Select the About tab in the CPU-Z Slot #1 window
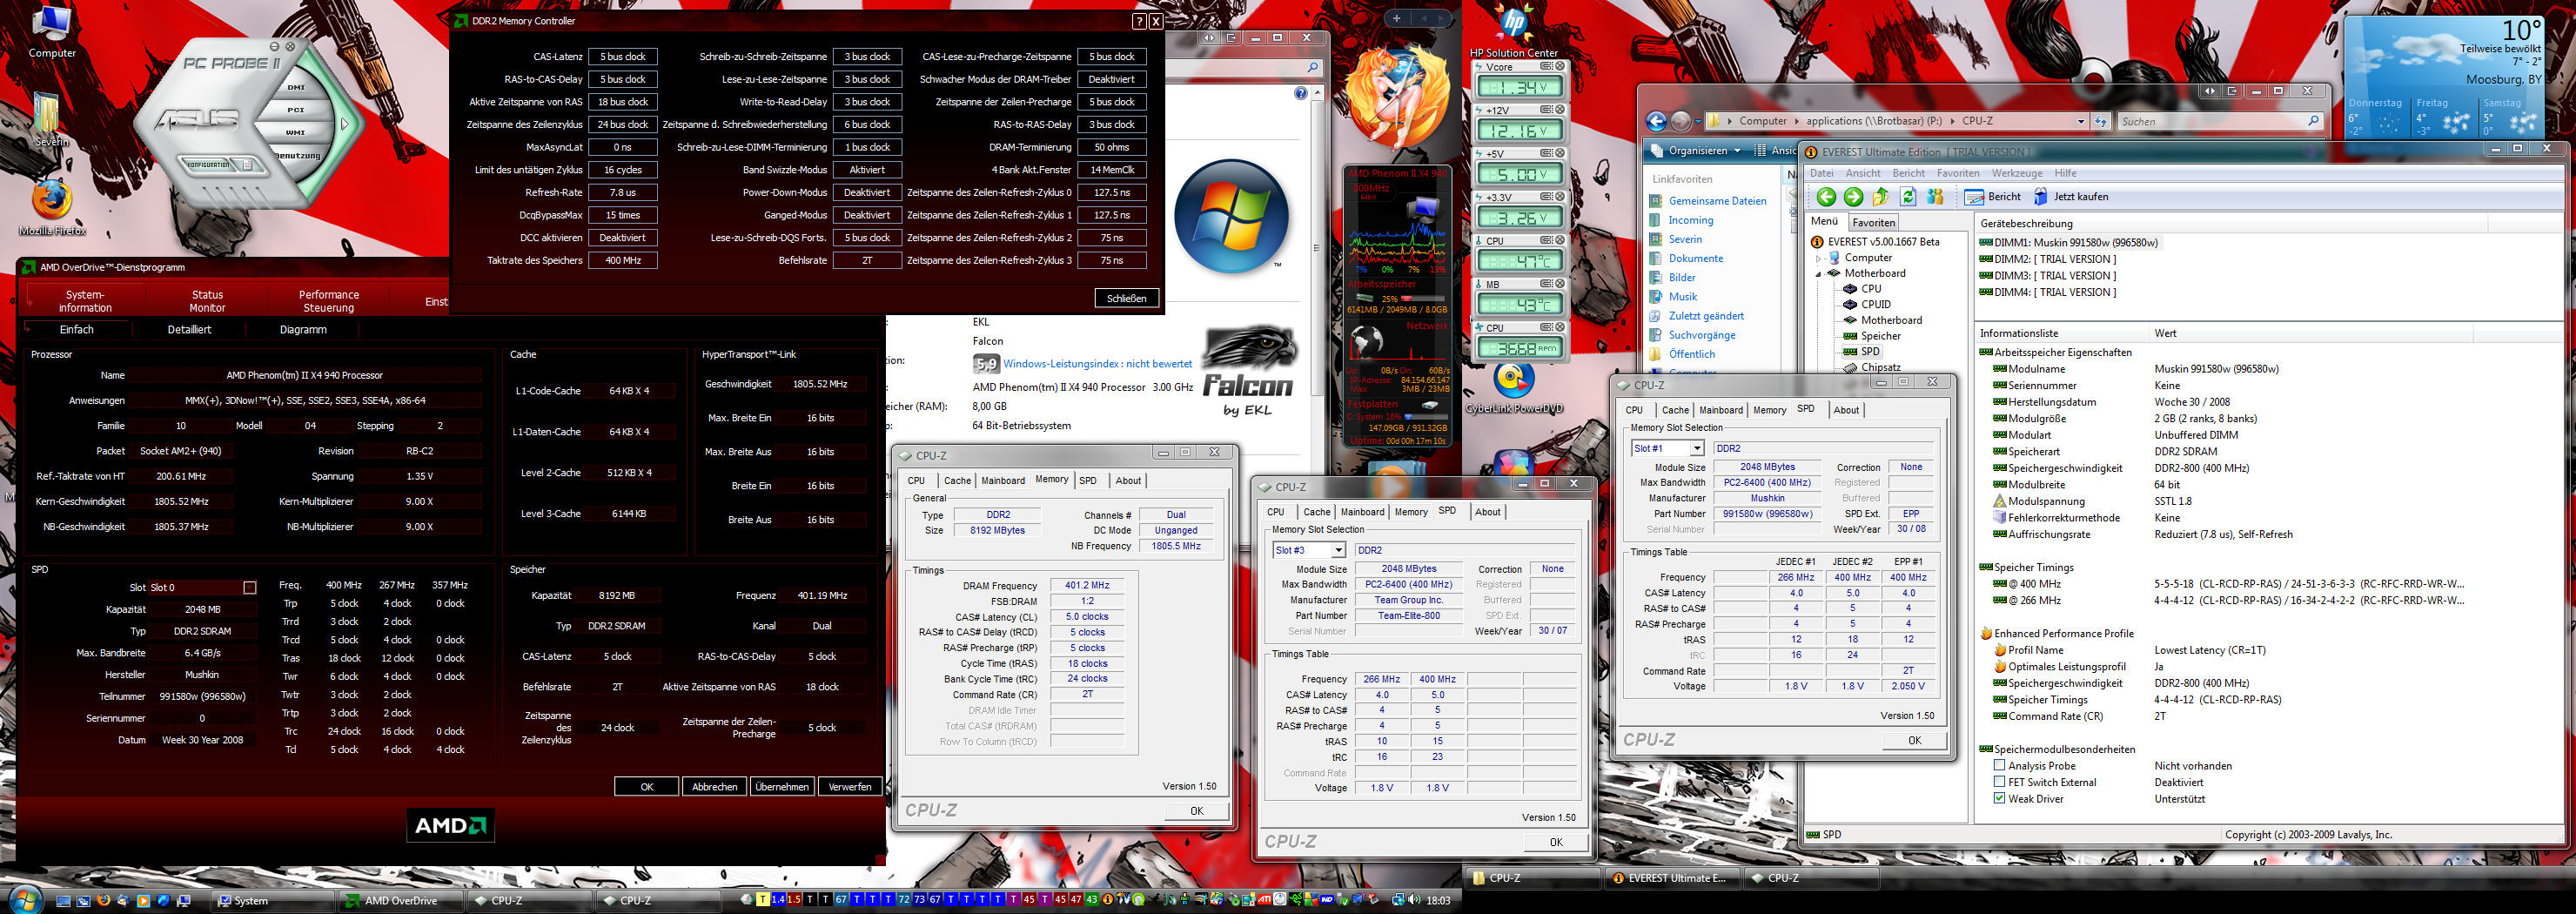This screenshot has width=2576, height=914. pos(1846,410)
